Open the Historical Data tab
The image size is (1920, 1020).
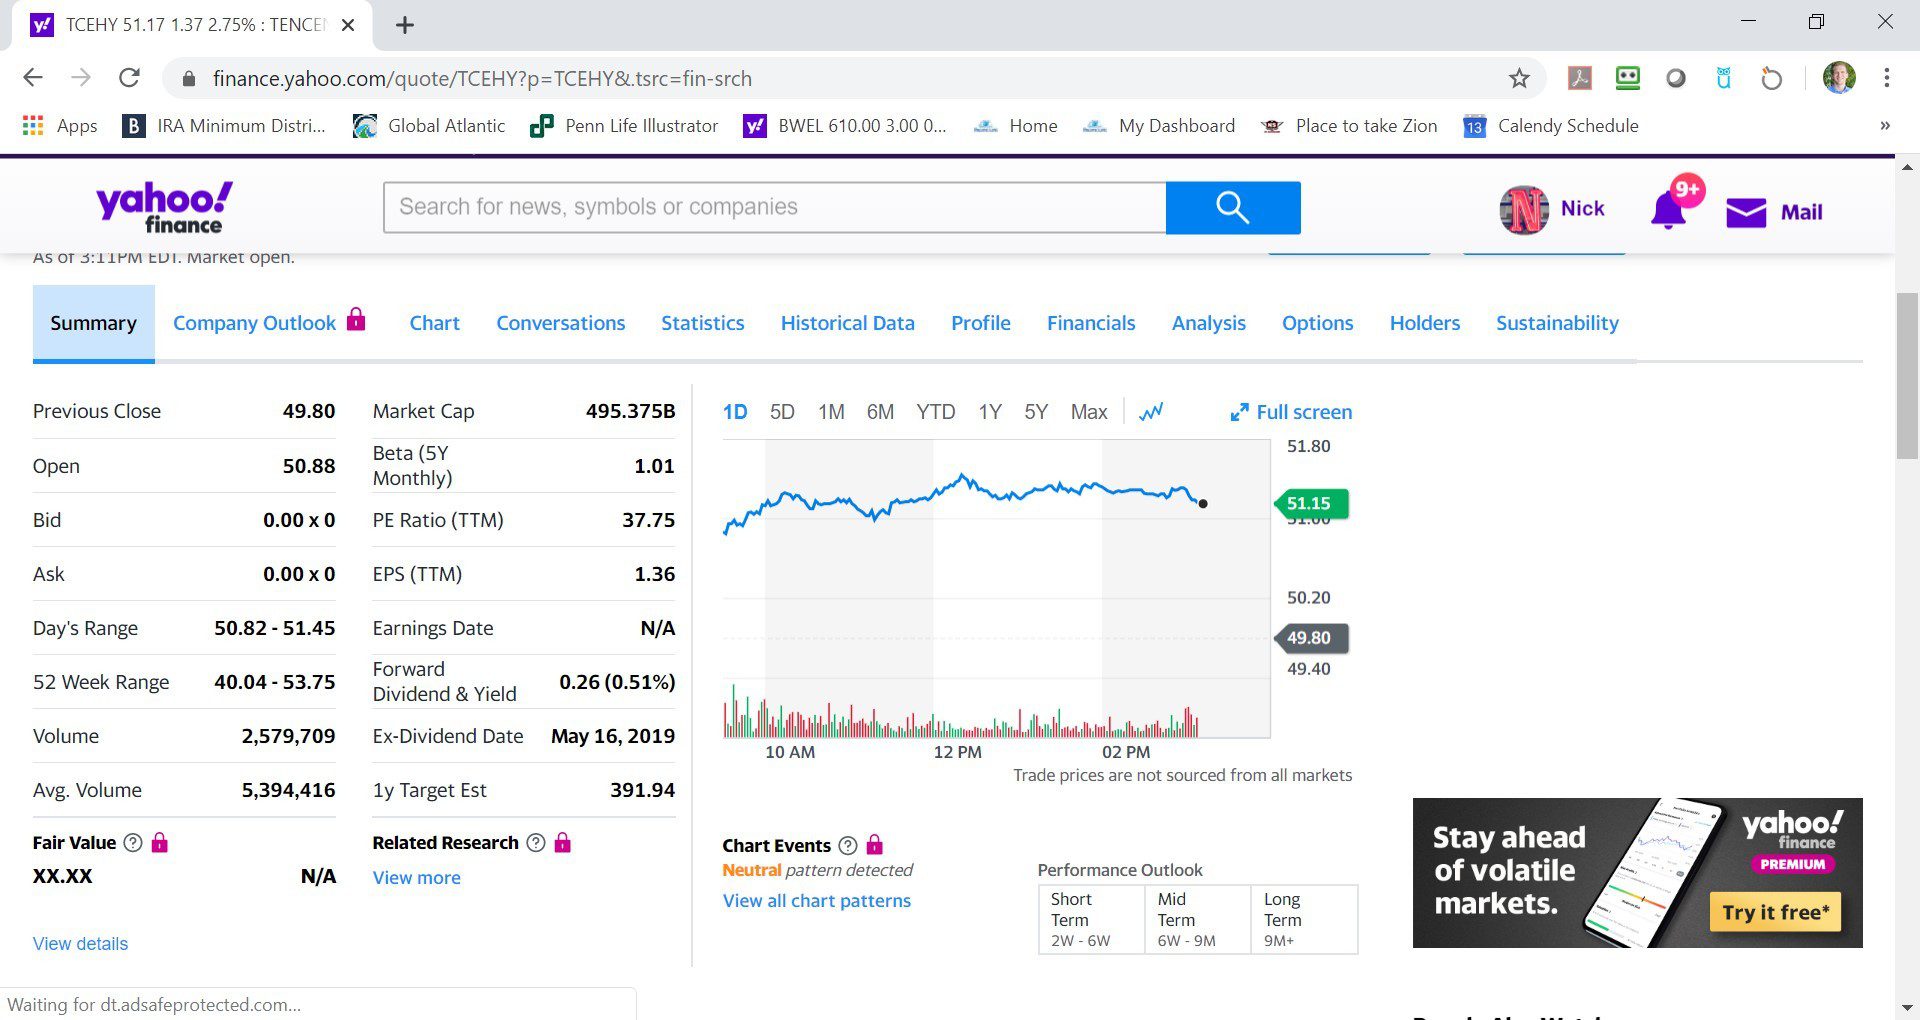point(847,323)
